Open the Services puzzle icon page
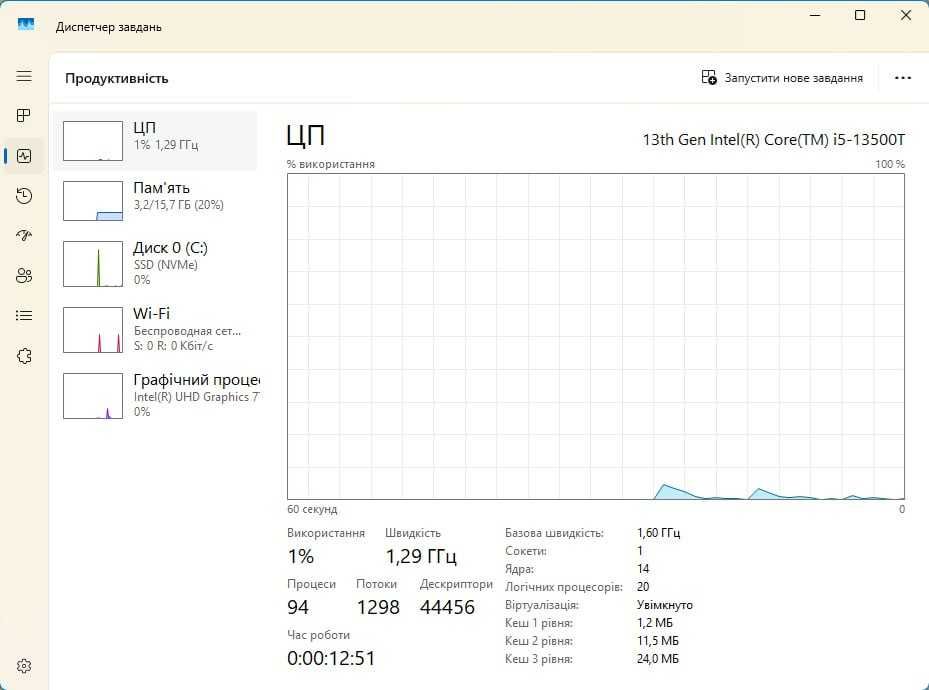This screenshot has height=690, width=929. 24,356
